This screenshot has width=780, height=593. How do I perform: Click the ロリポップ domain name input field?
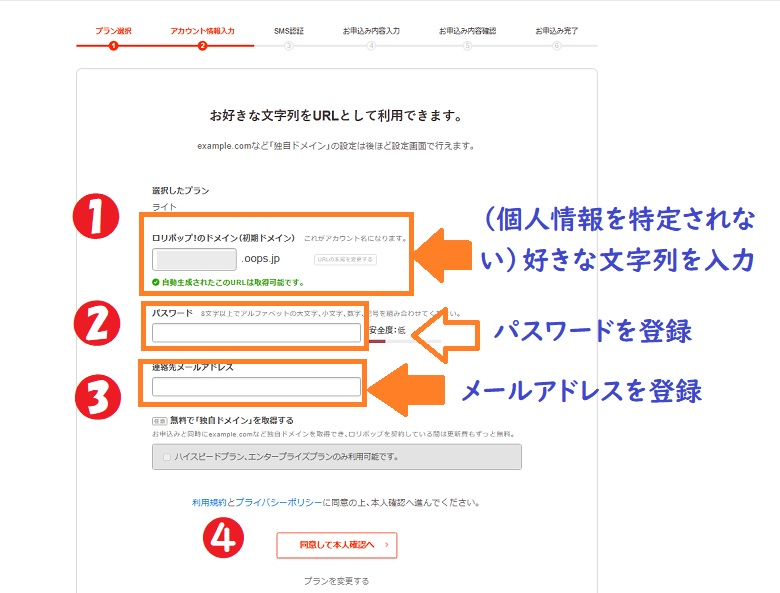pos(194,259)
